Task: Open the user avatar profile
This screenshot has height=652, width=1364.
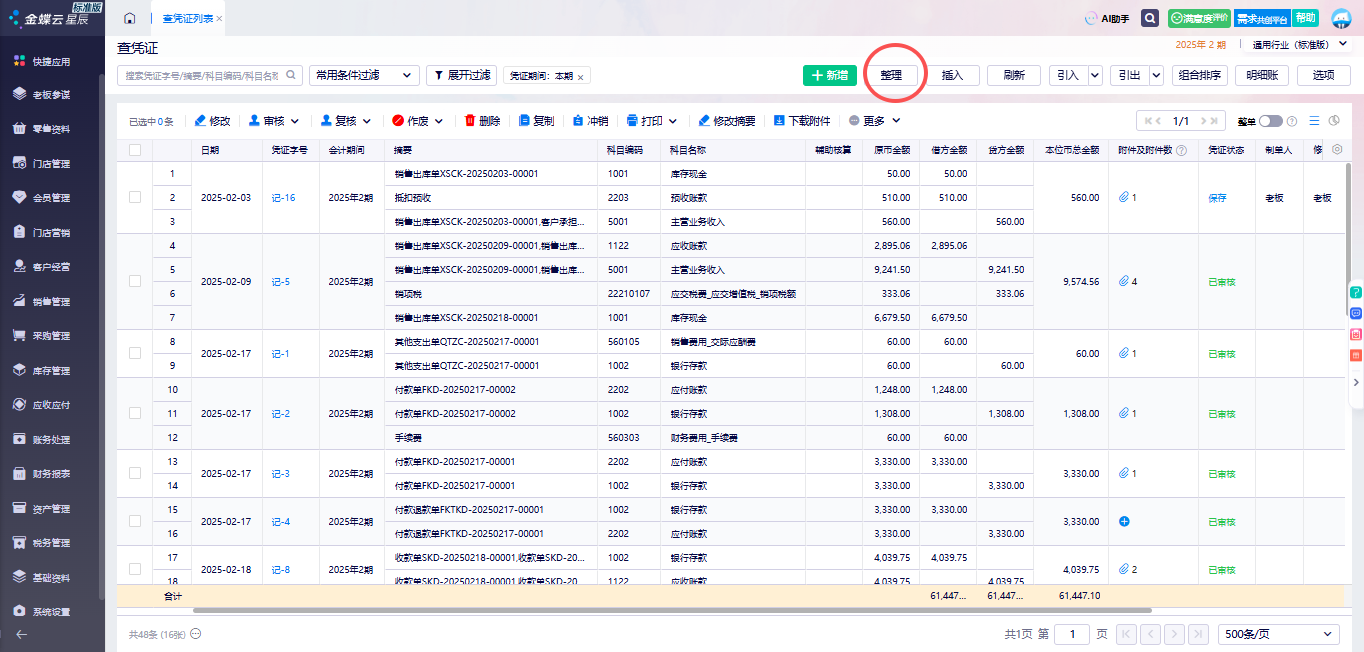Action: [1340, 18]
